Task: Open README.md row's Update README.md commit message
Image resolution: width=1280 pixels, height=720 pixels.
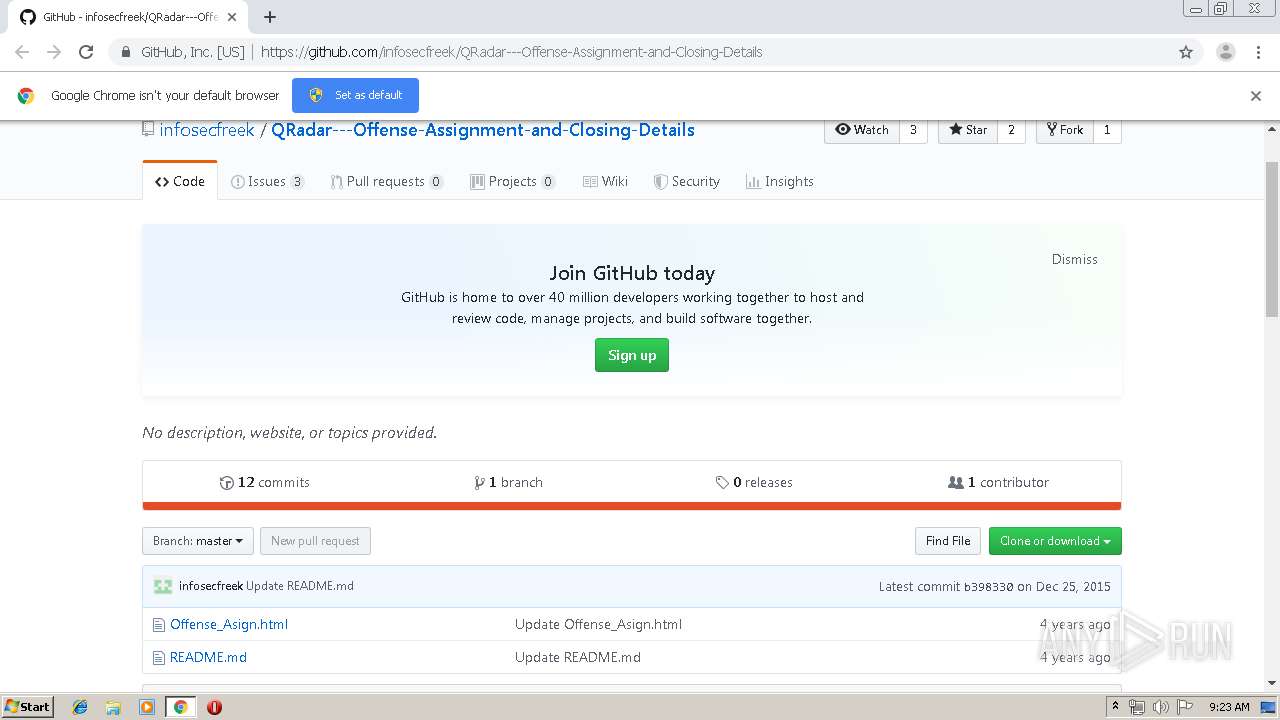Action: [578, 657]
